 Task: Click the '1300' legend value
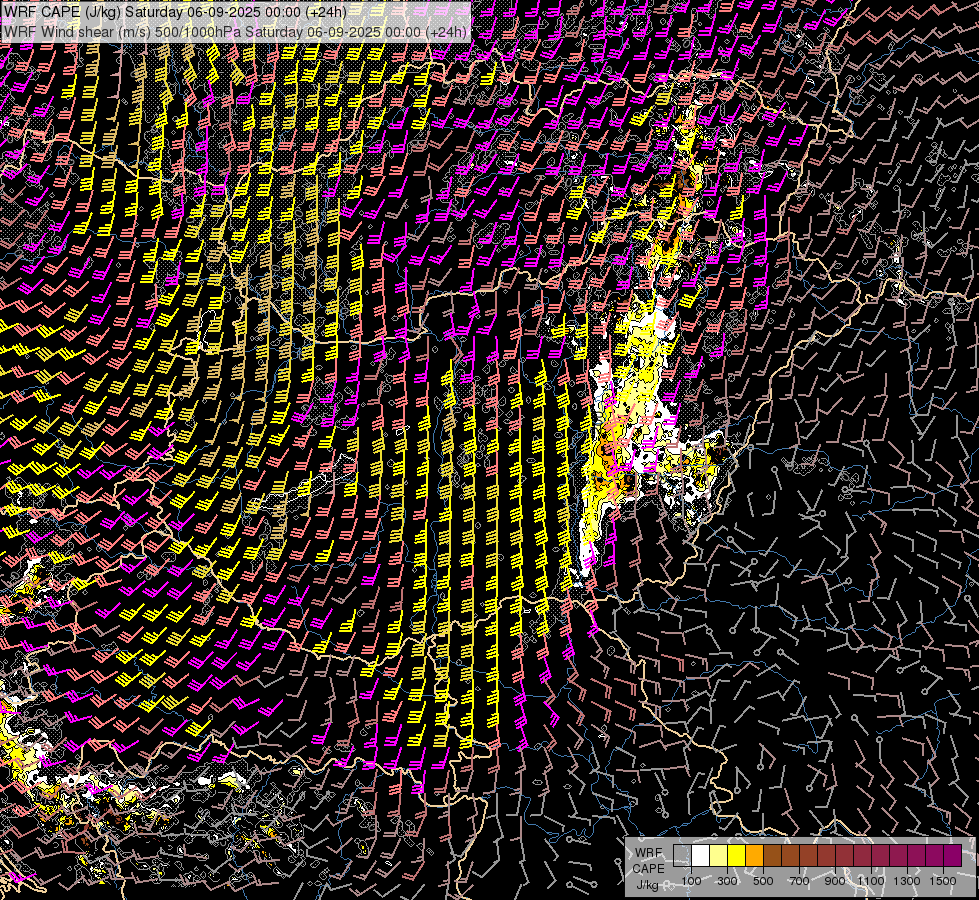[907, 881]
